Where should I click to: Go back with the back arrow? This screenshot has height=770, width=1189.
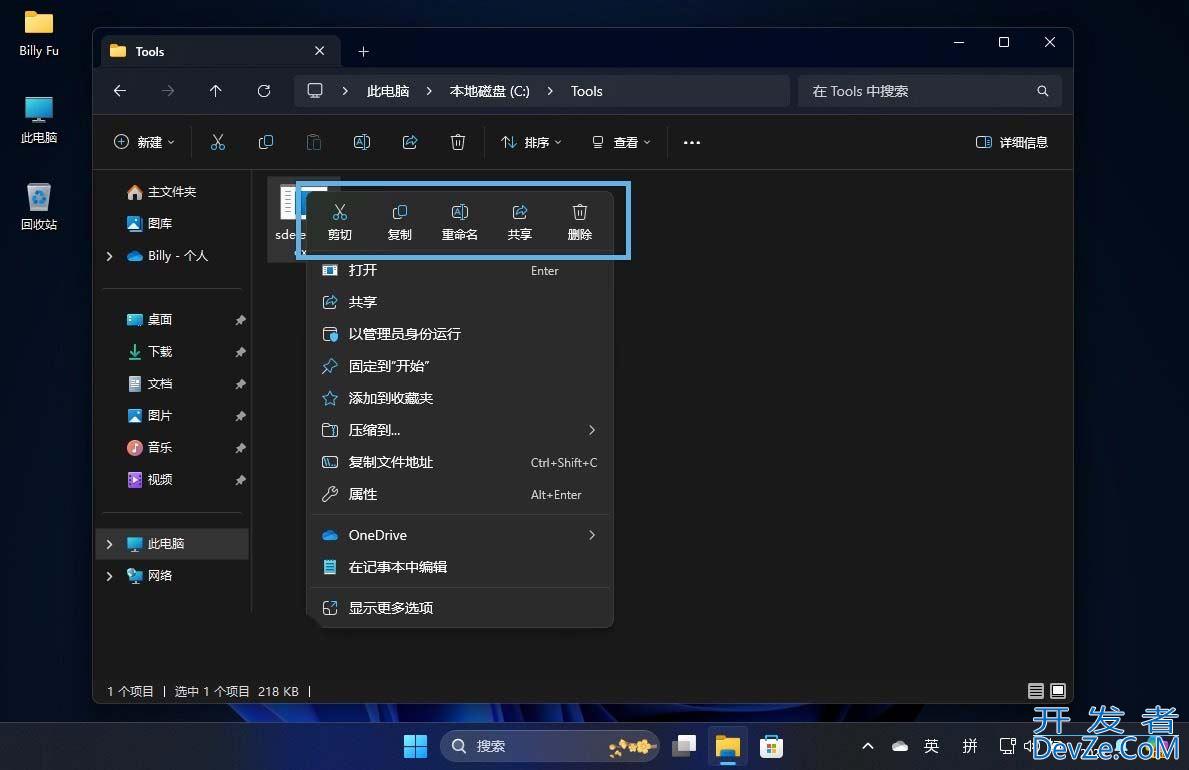(120, 91)
